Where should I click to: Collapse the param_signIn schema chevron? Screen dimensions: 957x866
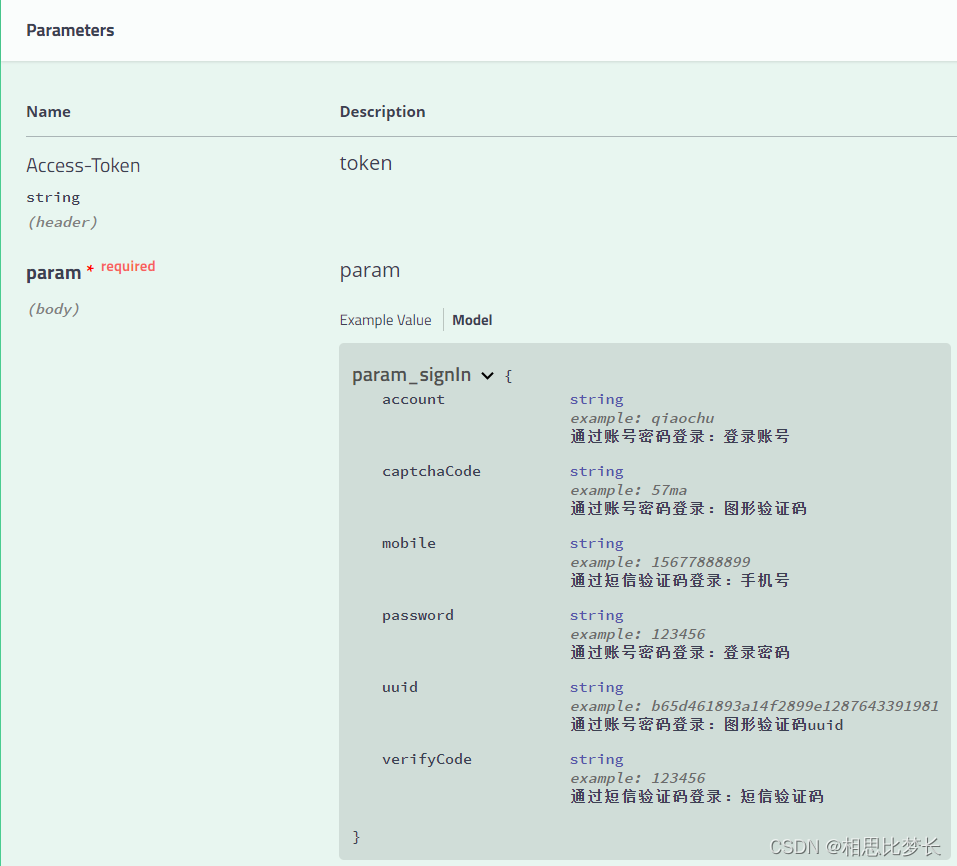488,375
